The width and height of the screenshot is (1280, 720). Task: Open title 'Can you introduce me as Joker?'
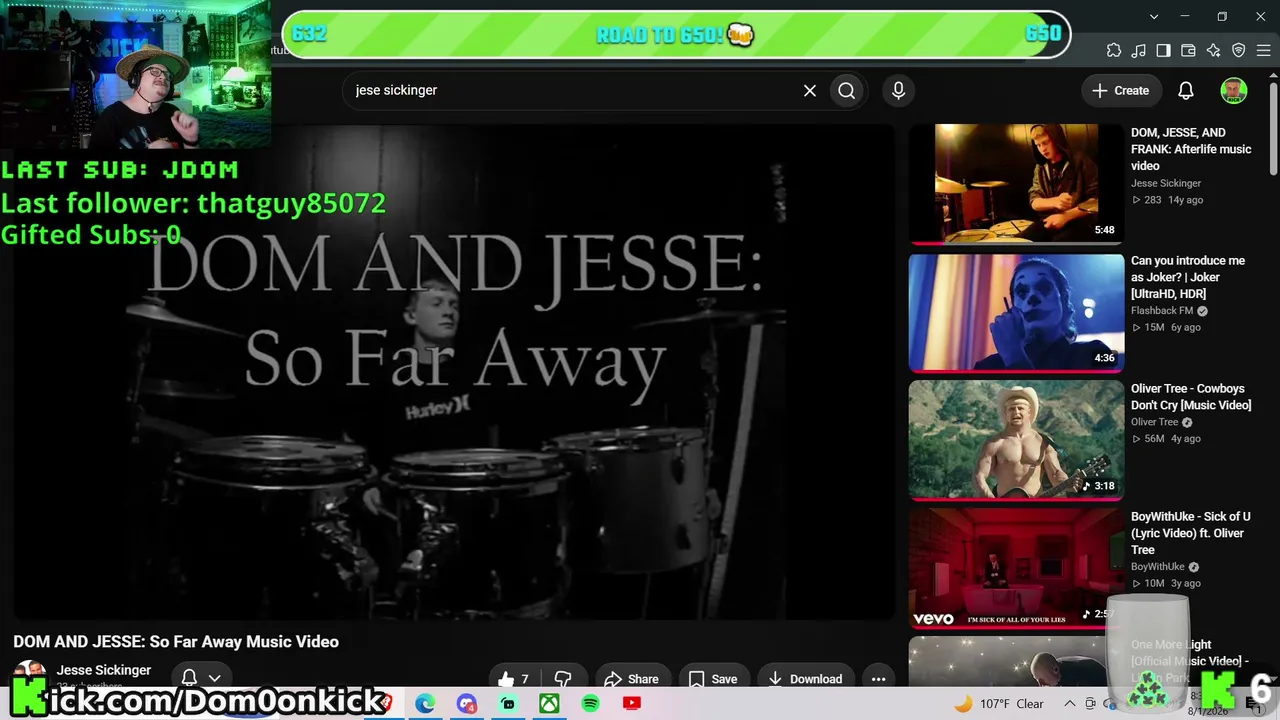click(x=1188, y=277)
